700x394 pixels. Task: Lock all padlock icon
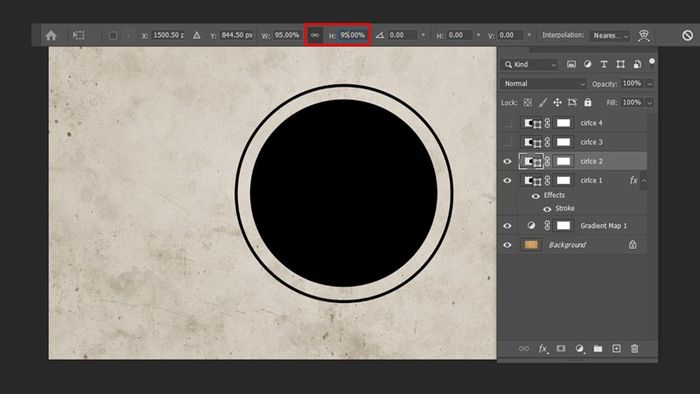tap(588, 102)
